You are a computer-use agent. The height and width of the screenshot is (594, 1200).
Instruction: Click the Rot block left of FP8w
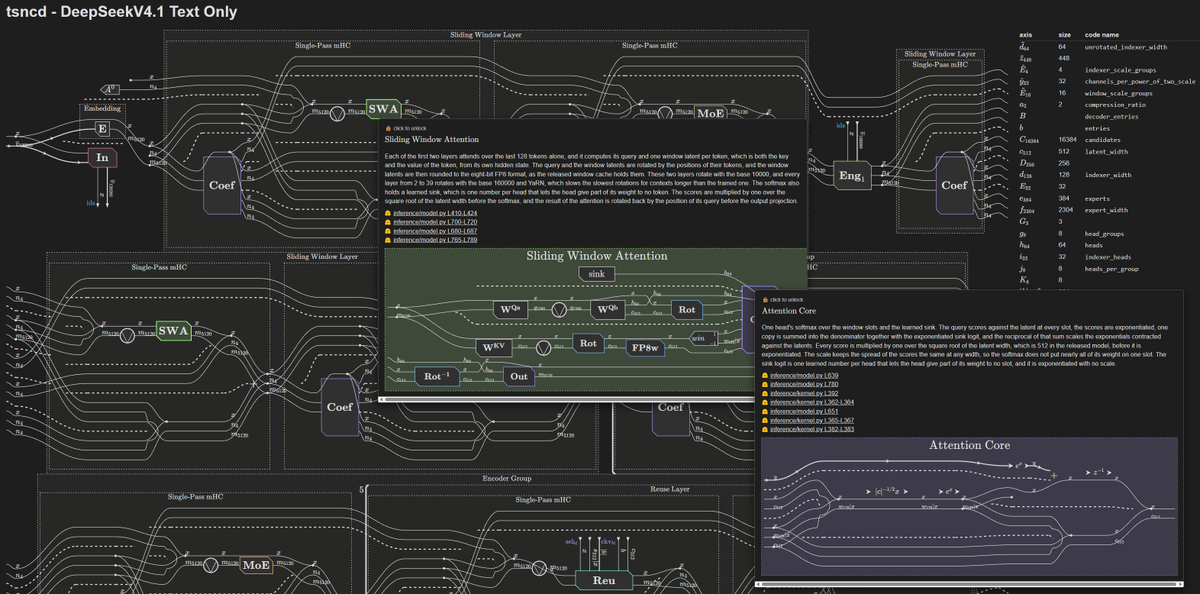(x=589, y=343)
